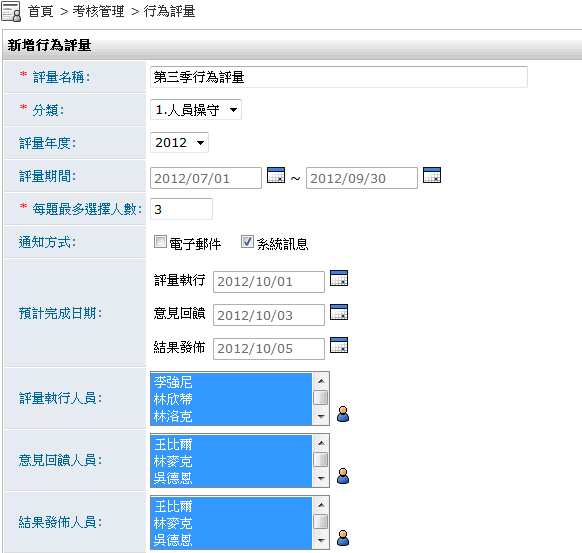This screenshot has height=553, width=582.
Task: Open person selector for 意見回饋人員
Action: (343, 476)
